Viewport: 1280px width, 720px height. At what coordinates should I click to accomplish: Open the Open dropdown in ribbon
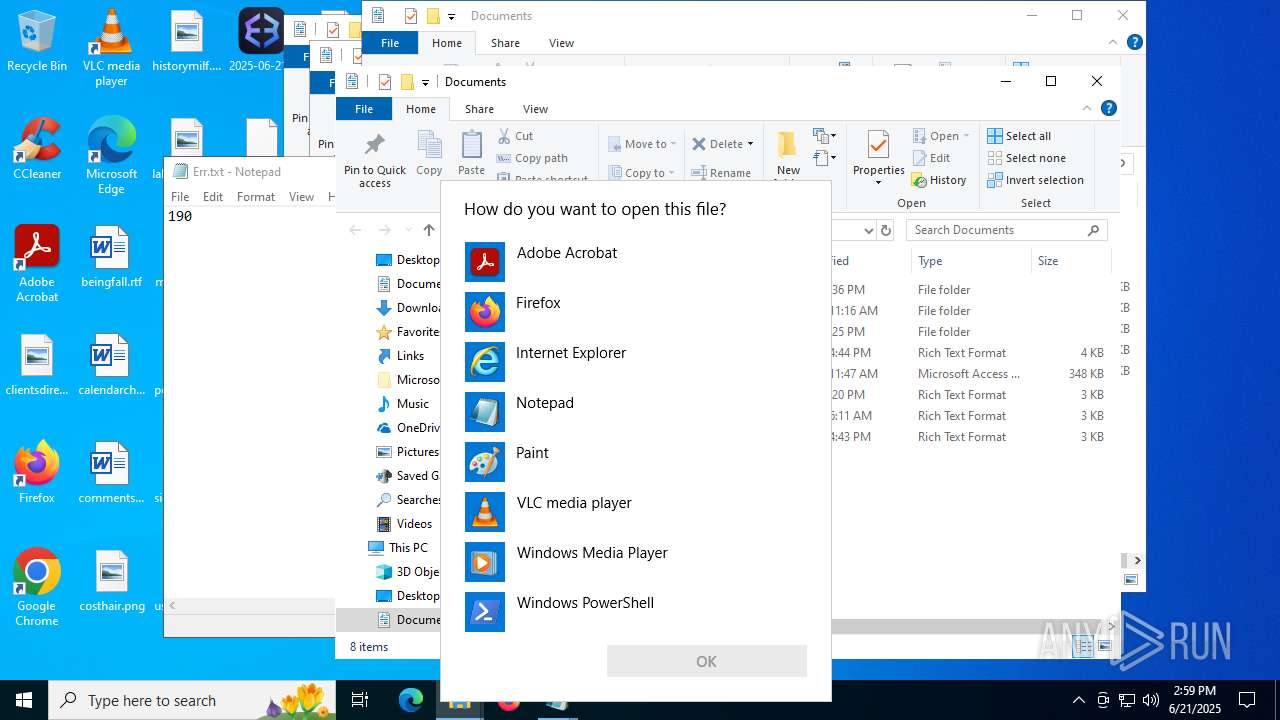tap(941, 136)
